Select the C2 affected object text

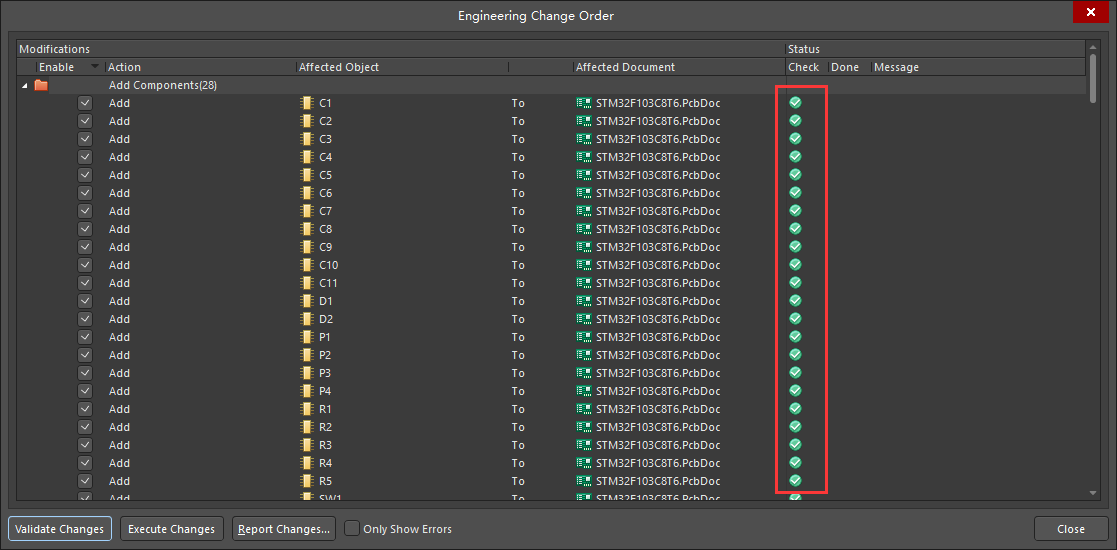(324, 121)
